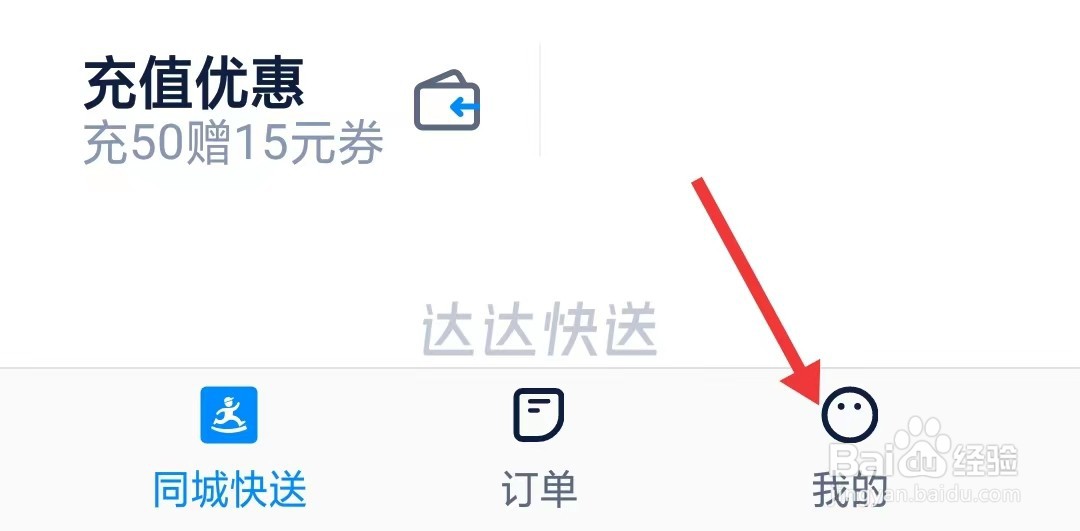Click the Baidu paw print logo
Image resolution: width=1080 pixels, height=531 pixels.
tap(922, 446)
